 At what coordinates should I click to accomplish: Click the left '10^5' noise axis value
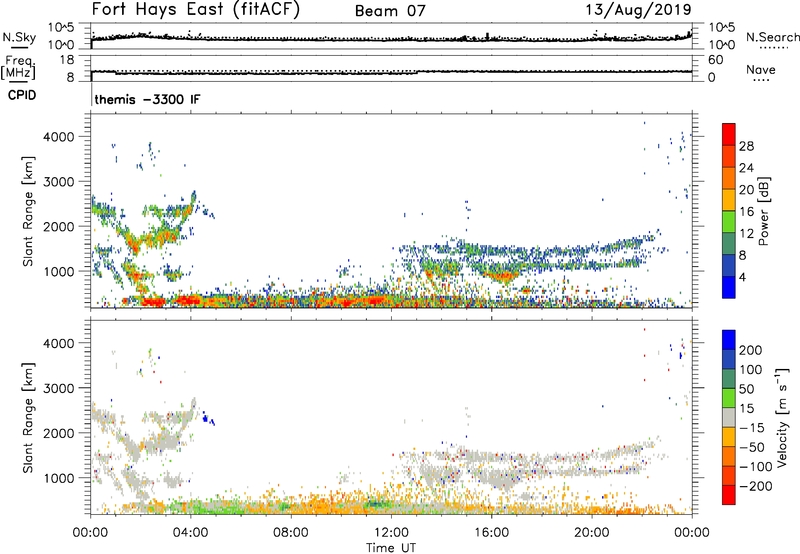tap(62, 27)
